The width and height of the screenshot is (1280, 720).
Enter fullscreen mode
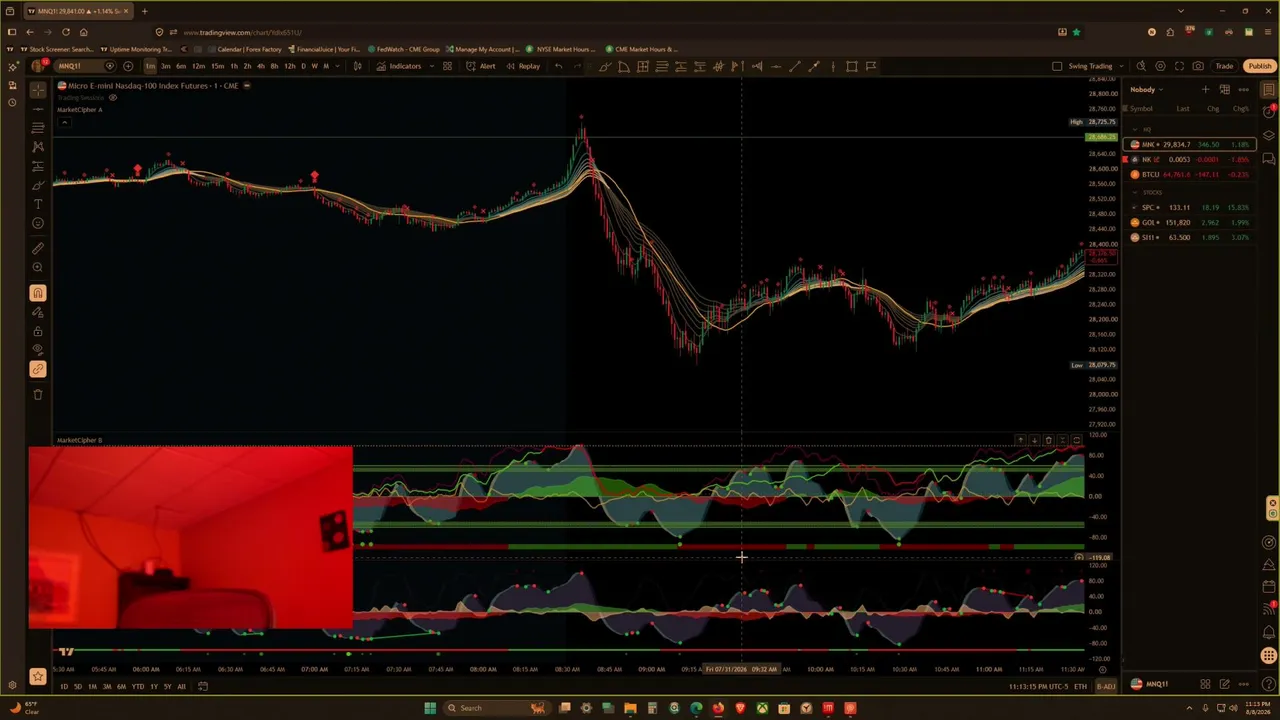tap(1179, 66)
